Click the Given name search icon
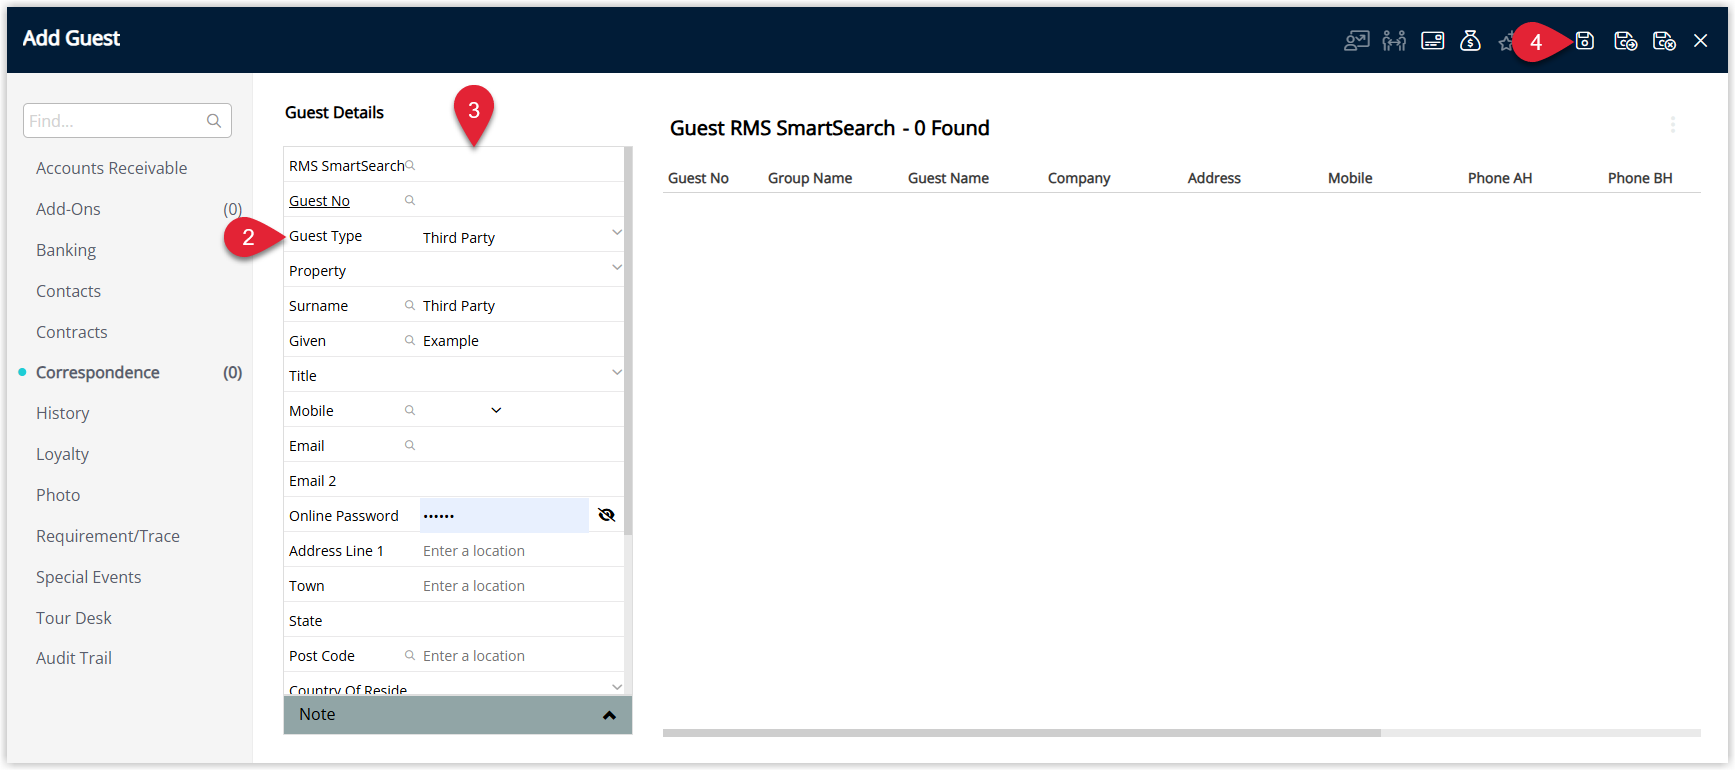Viewport: 1736px width, 771px height. (x=410, y=341)
